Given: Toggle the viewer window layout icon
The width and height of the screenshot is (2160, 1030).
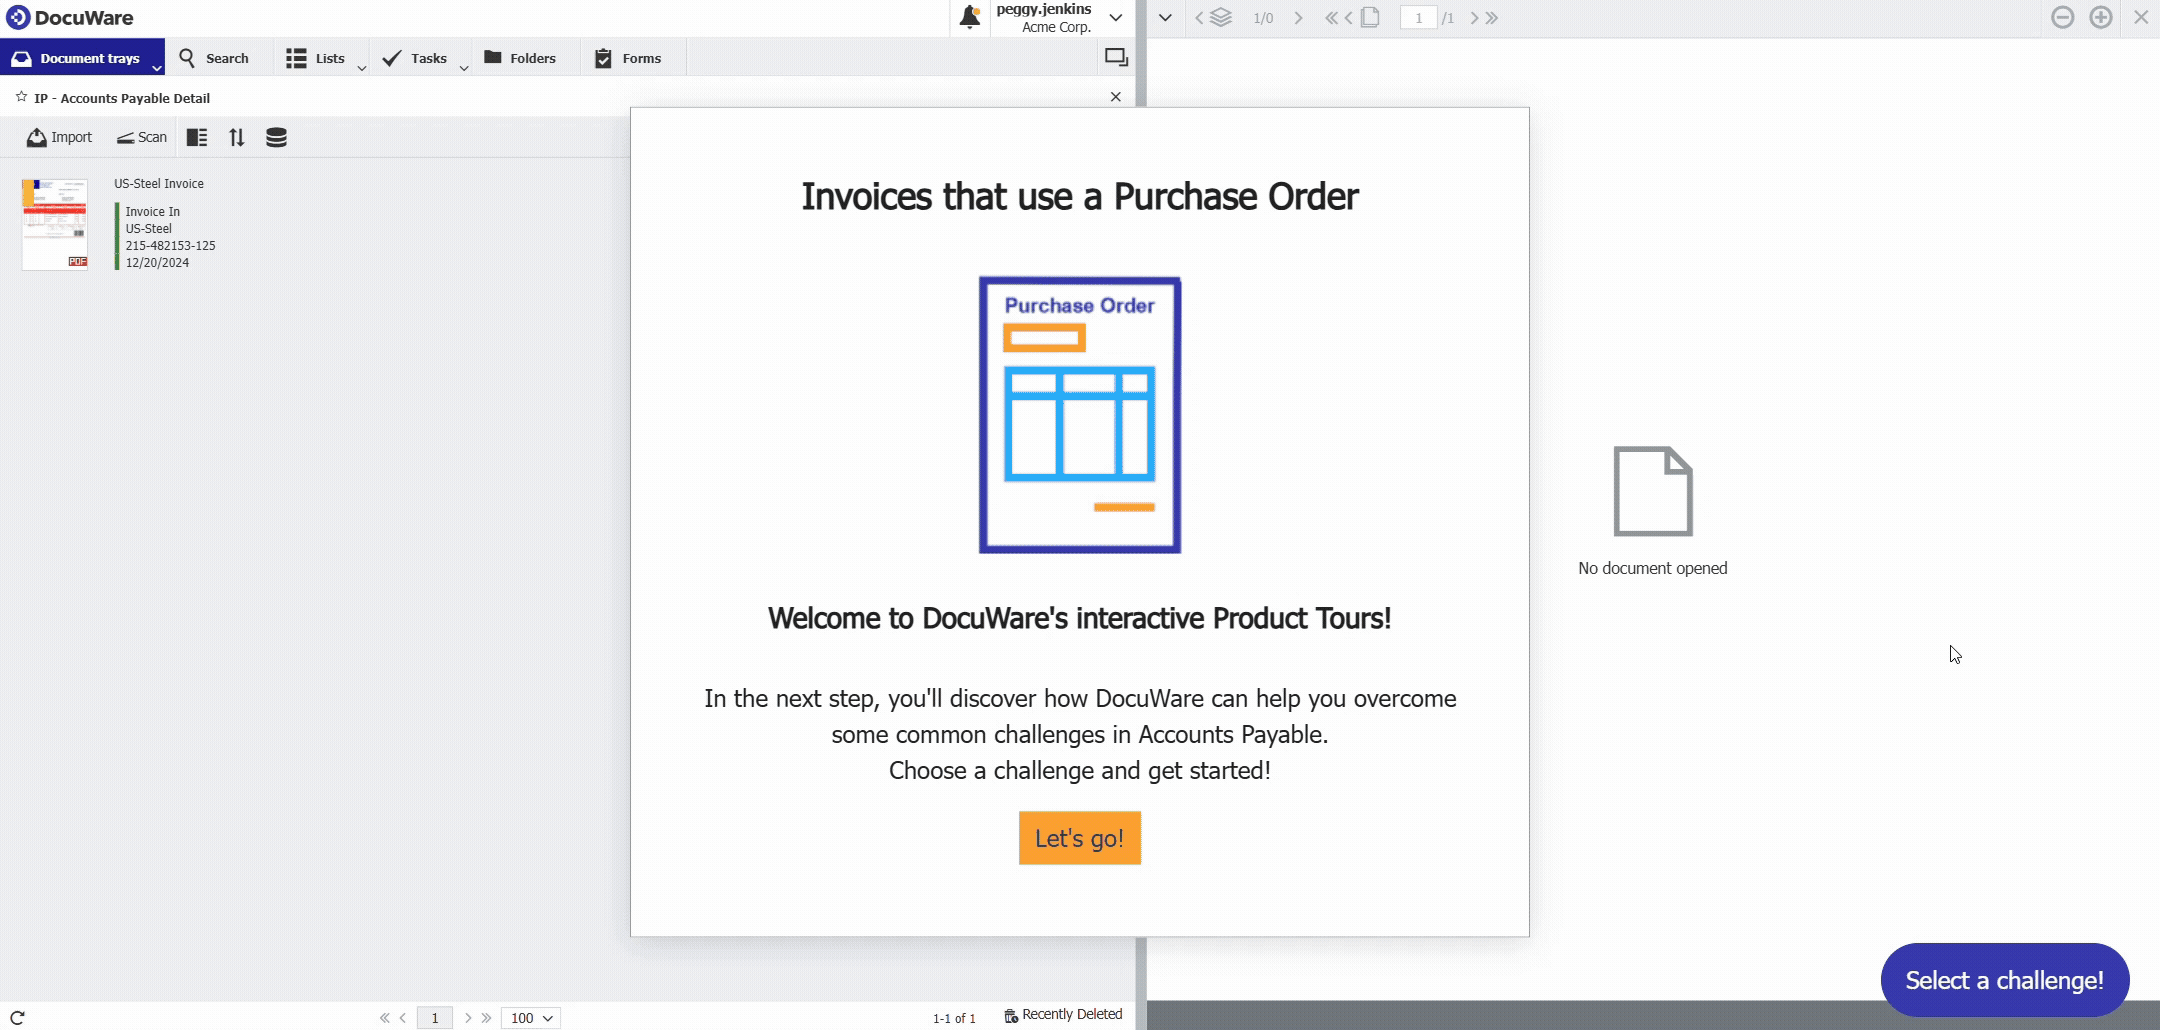Looking at the screenshot, I should pos(1116,57).
